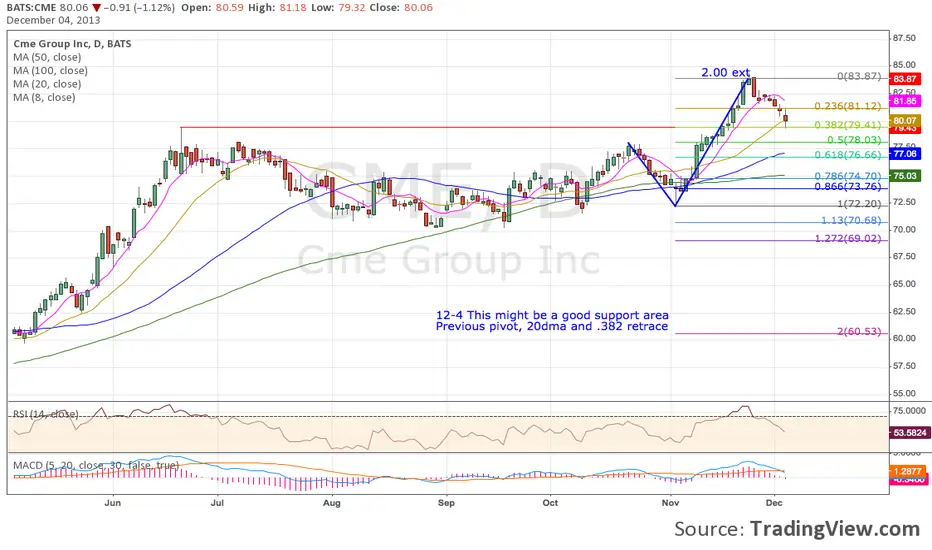Click the '12-4 This might be a good support area' note
932x550 pixels.
(552, 316)
